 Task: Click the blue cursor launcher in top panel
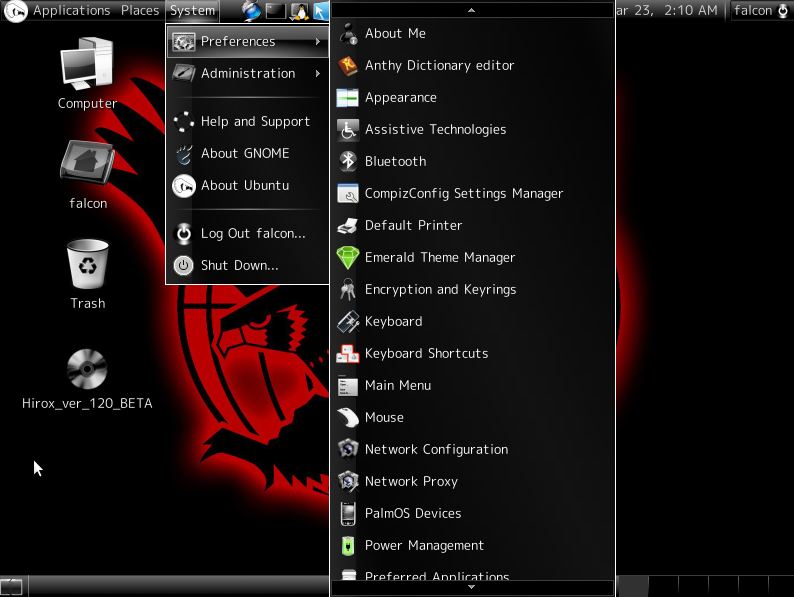pyautogui.click(x=321, y=11)
